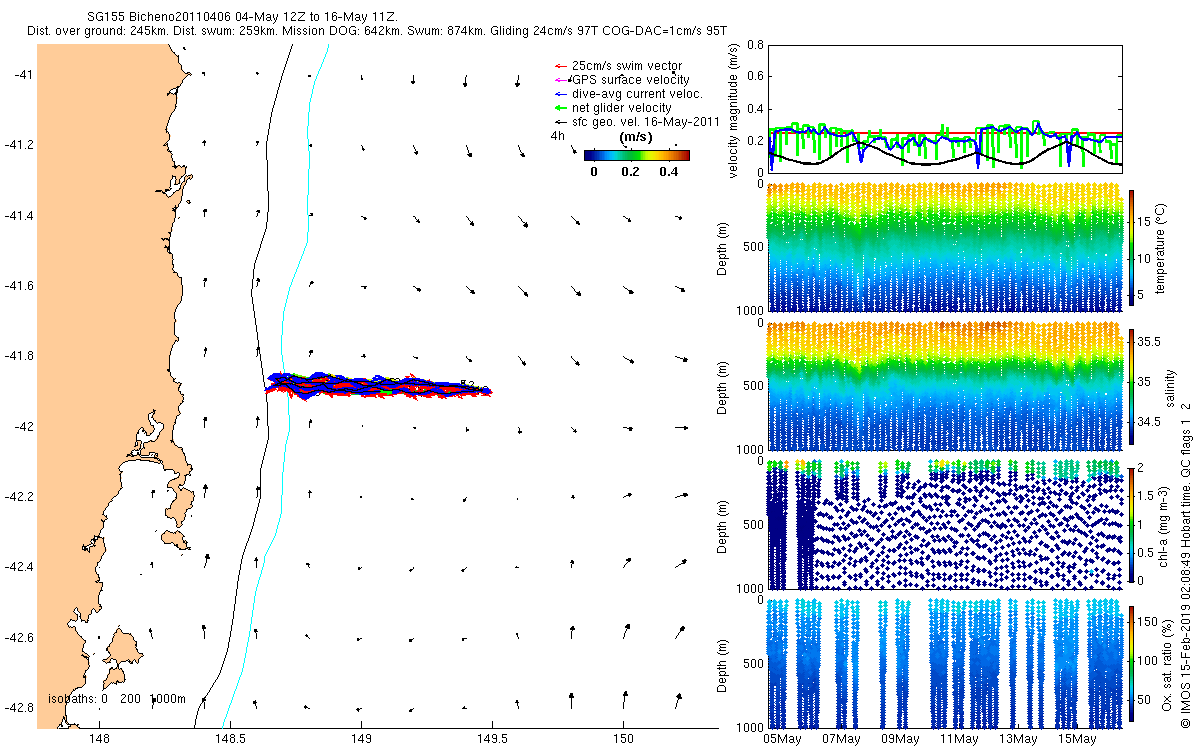Click latitude tick '-42.4' on map axis

click(x=18, y=567)
